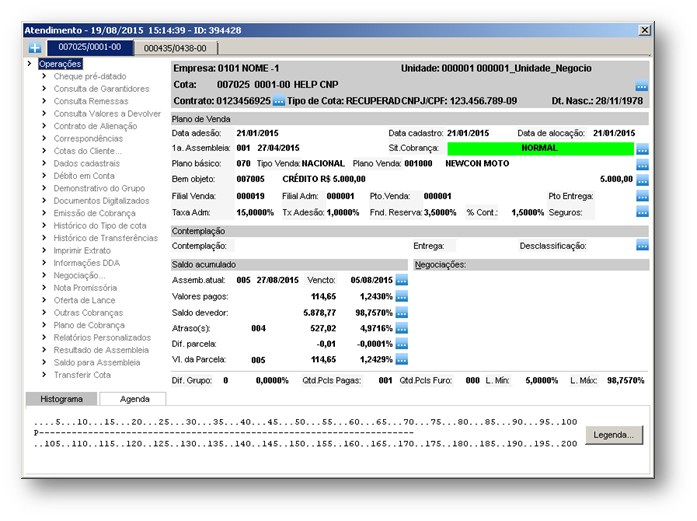This screenshot has width=697, height=521.
Task: Open Histórico do Tipo de cota
Action: [x=100, y=225]
